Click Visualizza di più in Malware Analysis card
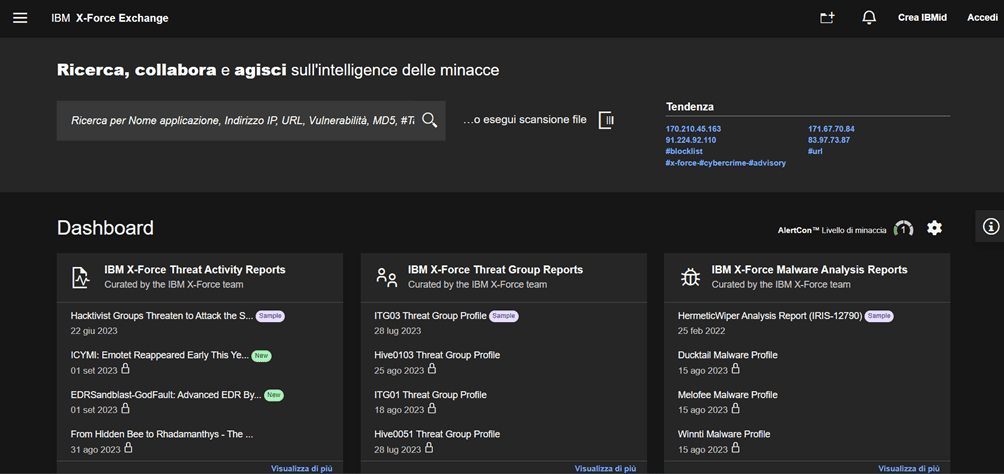 click(909, 469)
